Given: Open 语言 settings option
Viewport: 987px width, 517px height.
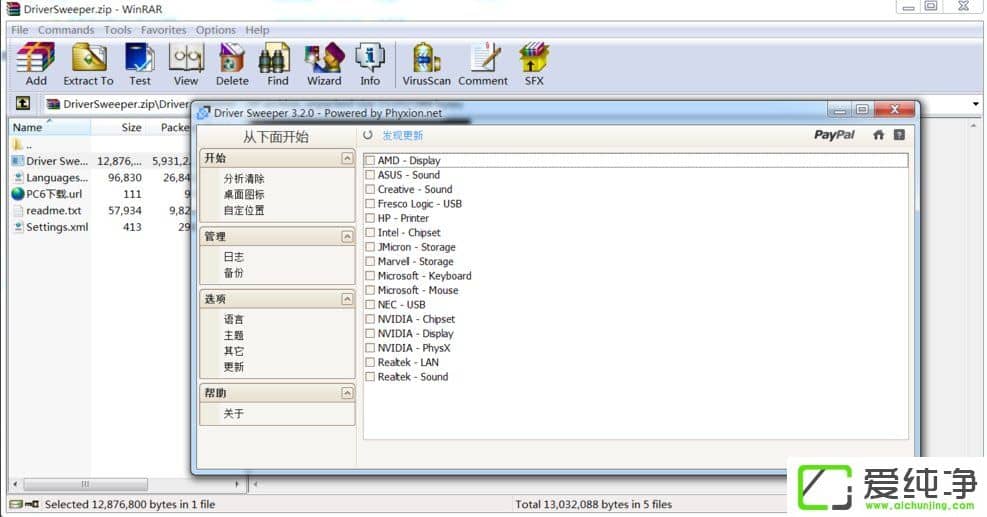Looking at the screenshot, I should (234, 319).
